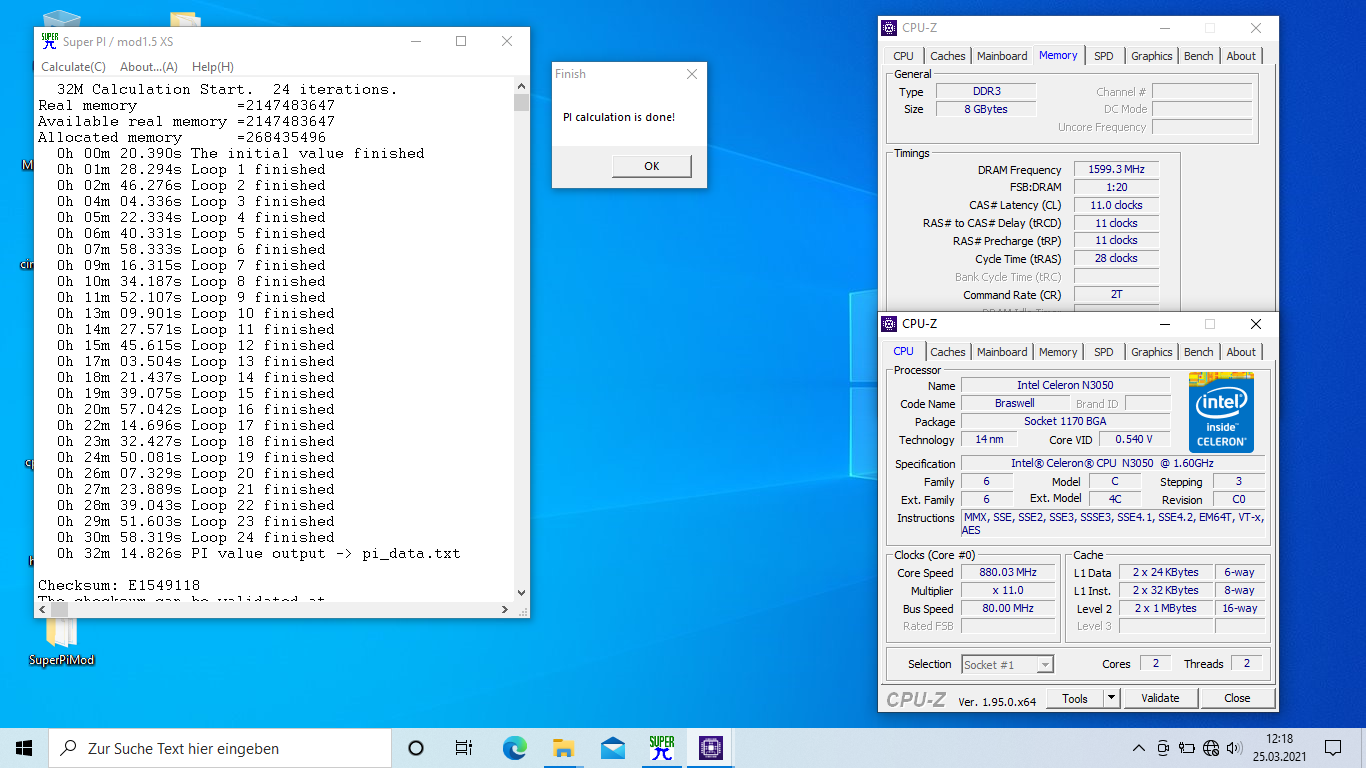Open About tab in lower CPU-Z window
Screen dimensions: 1366x768
[x=1241, y=352]
